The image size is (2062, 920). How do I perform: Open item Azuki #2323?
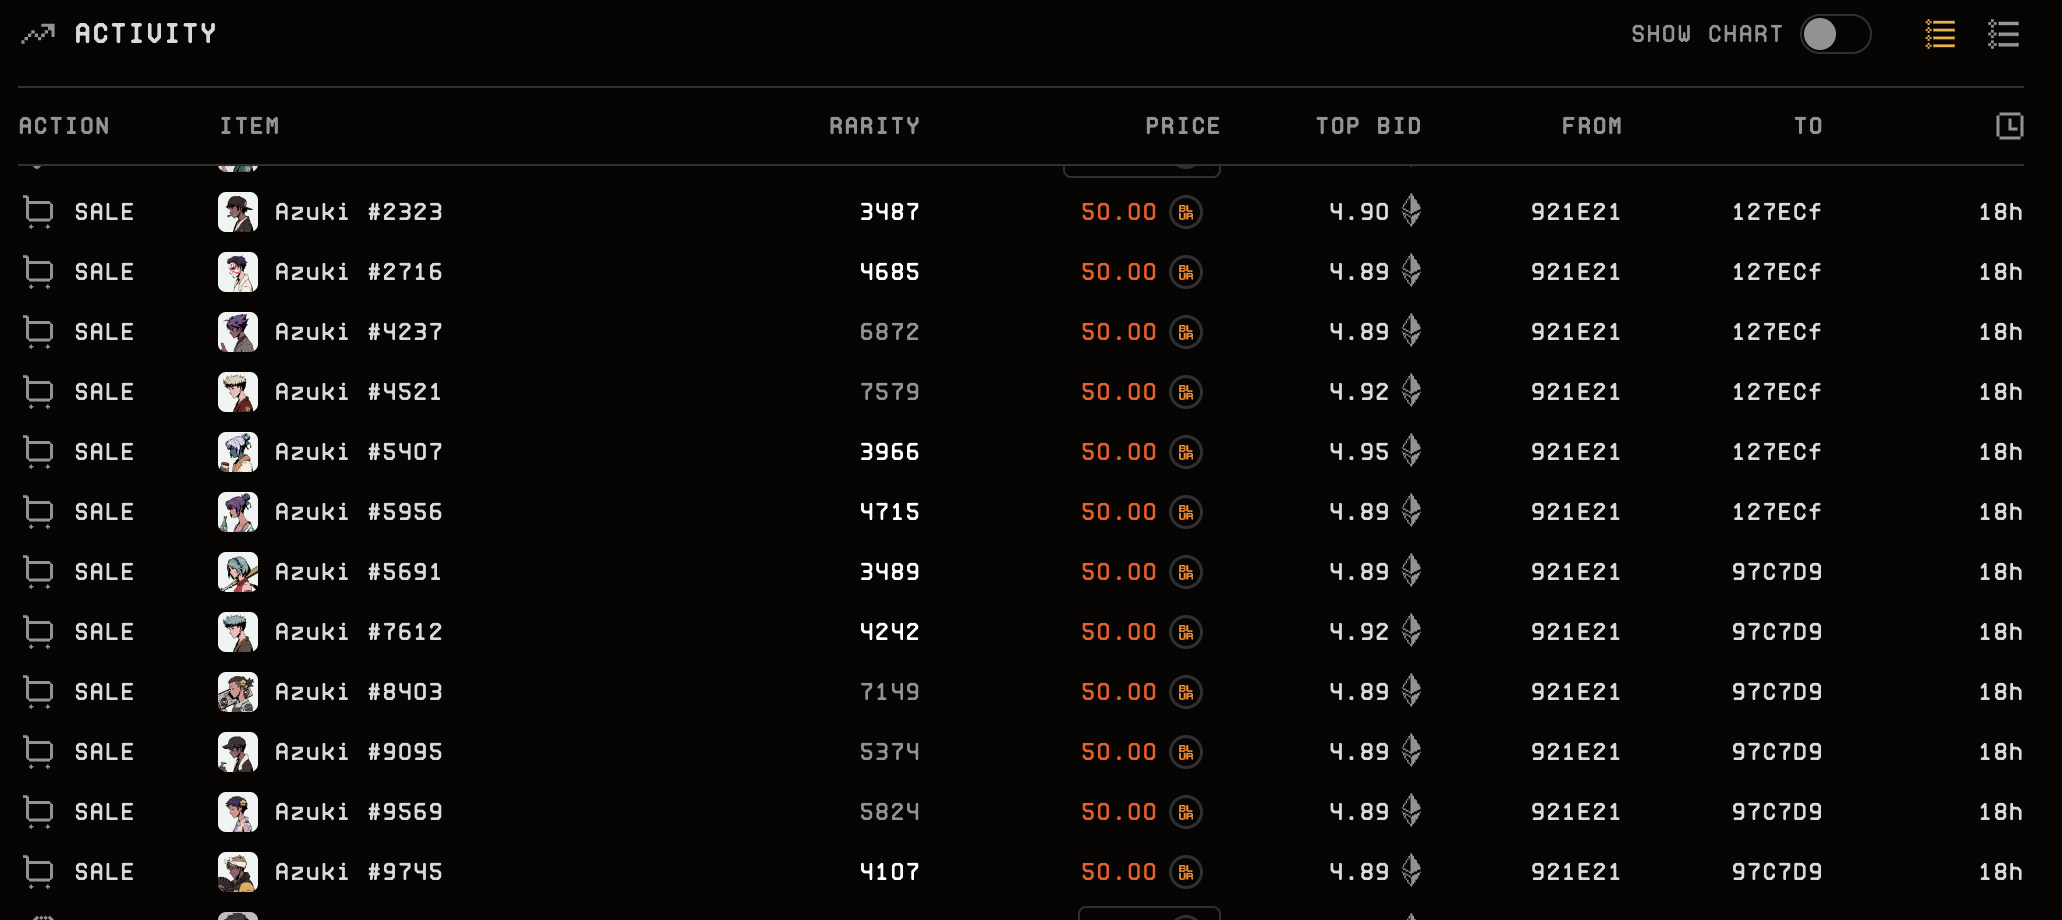(358, 212)
